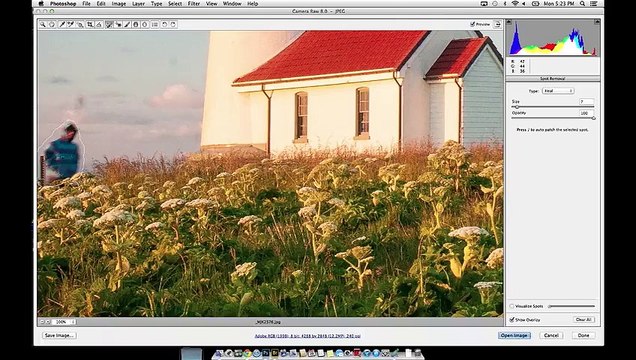Open the Help menu
Viewport: 636px width, 360px height.
pos(252,4)
